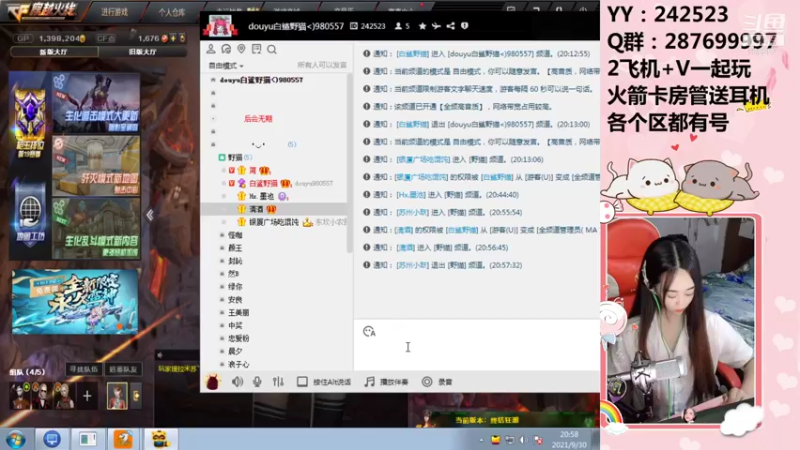Click the 招募队友 recruit button
The width and height of the screenshot is (800, 450).
click(x=123, y=369)
